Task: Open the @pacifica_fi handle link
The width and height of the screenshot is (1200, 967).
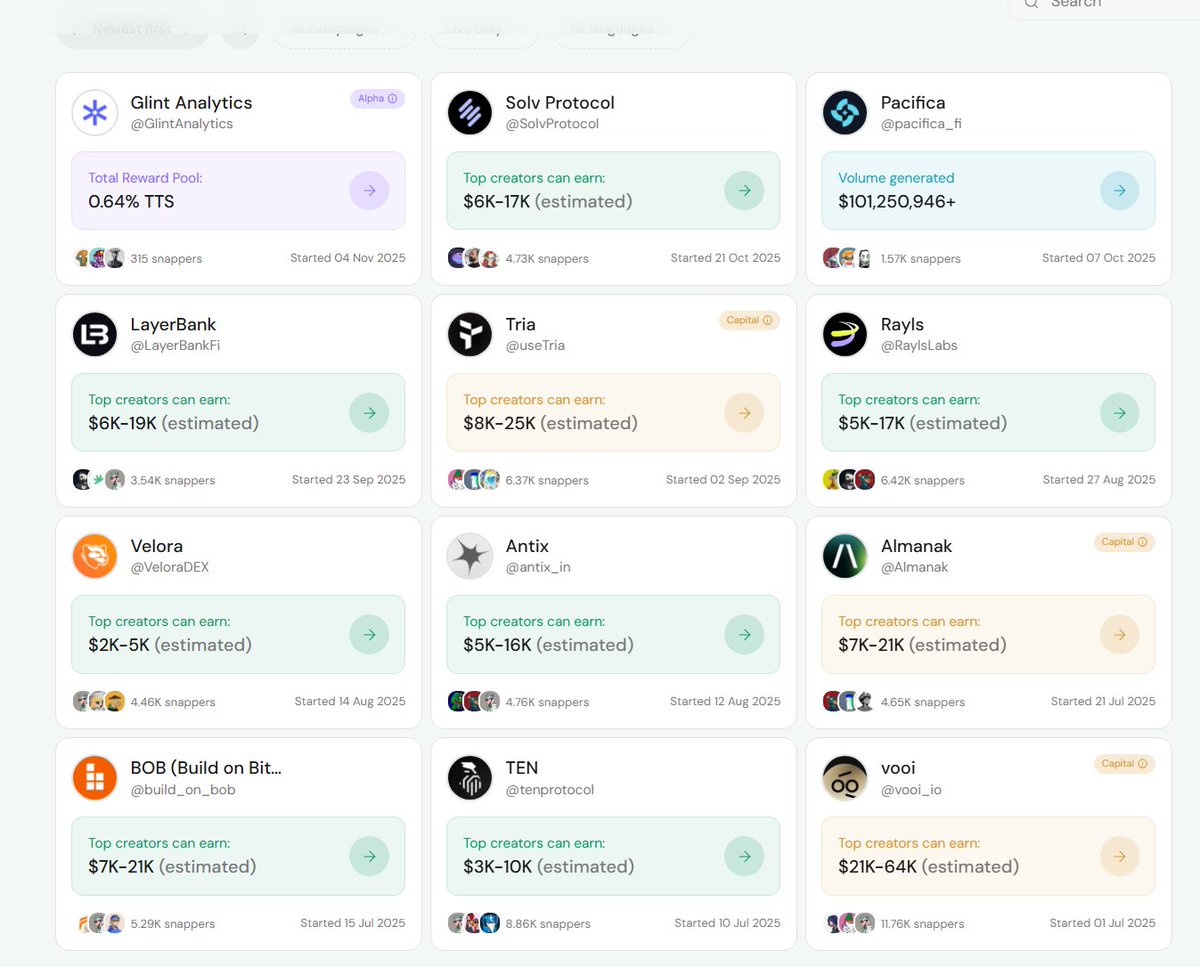Action: (x=921, y=124)
